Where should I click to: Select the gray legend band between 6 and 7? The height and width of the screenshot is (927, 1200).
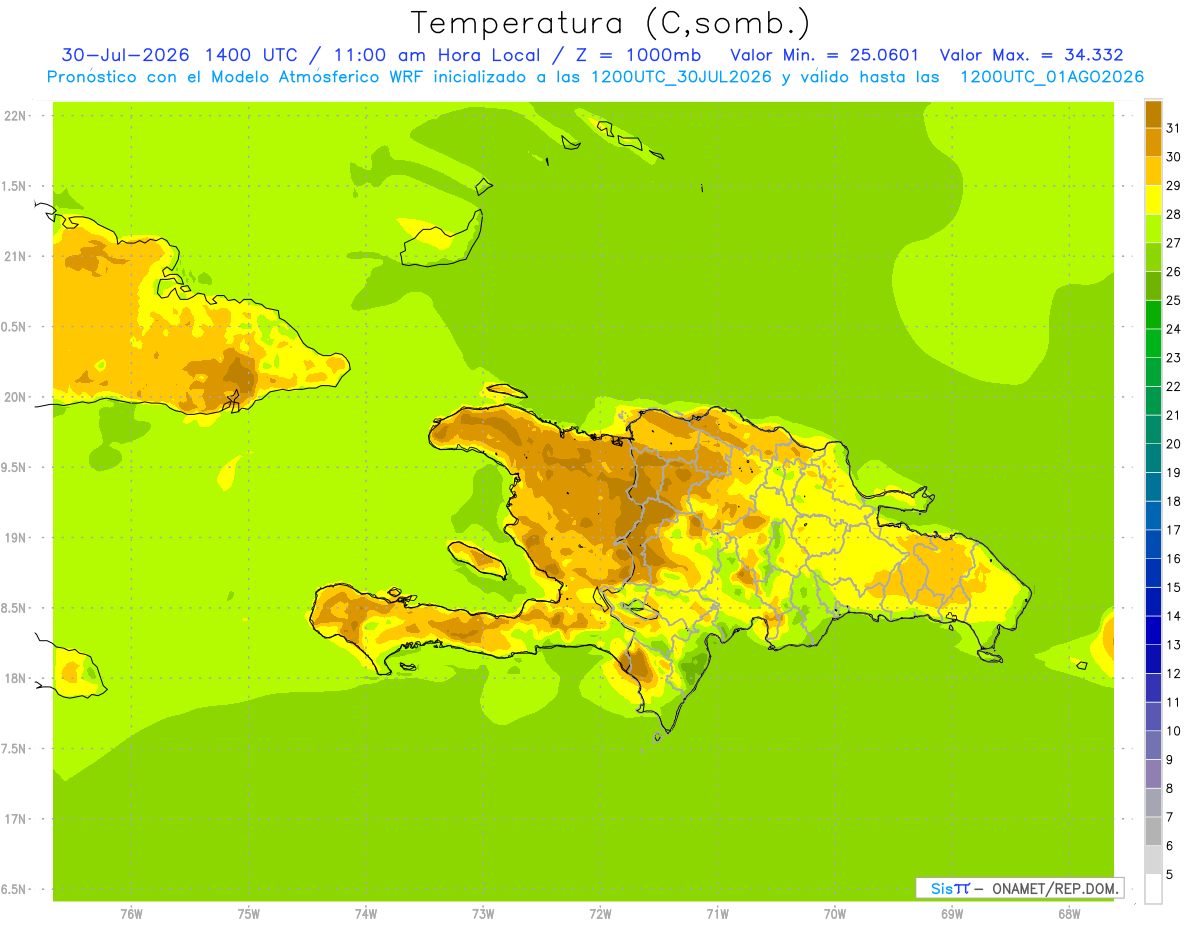pos(1153,831)
